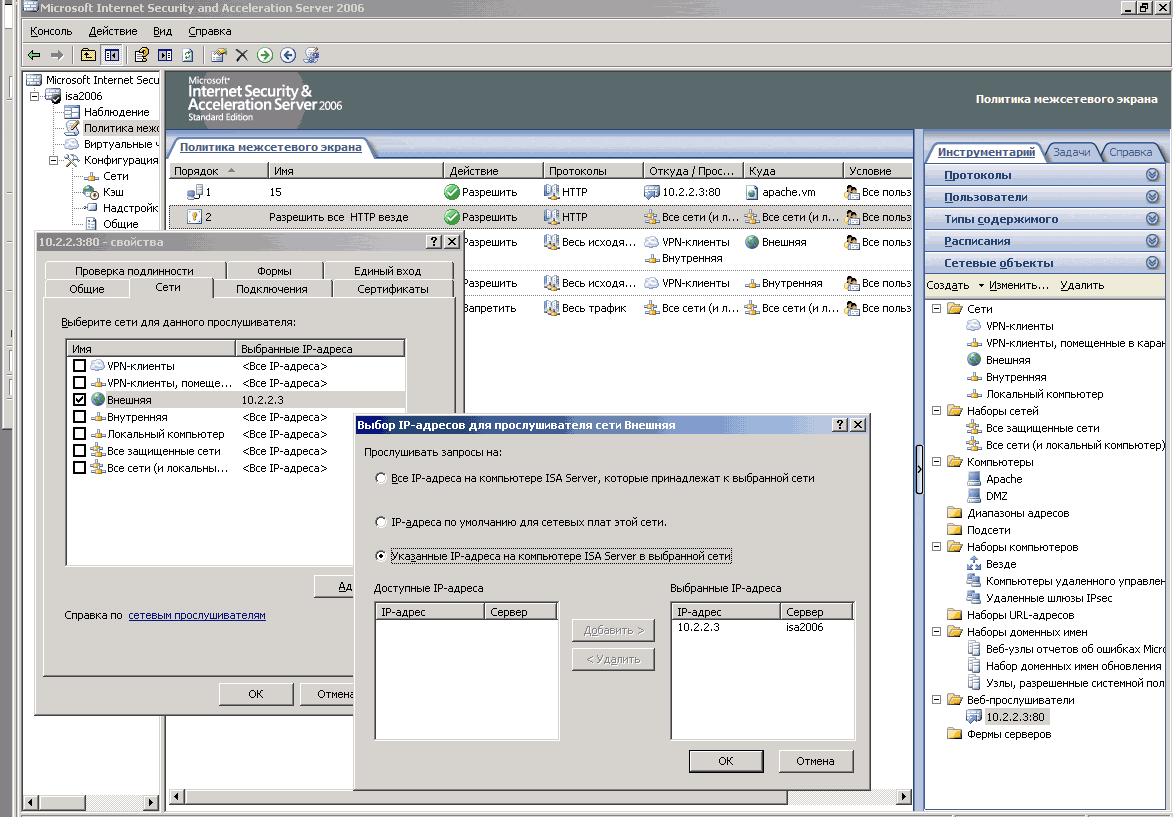Image resolution: width=1173 pixels, height=817 pixels.
Task: Select Везде computer set in toolbox
Action: coord(1000,564)
